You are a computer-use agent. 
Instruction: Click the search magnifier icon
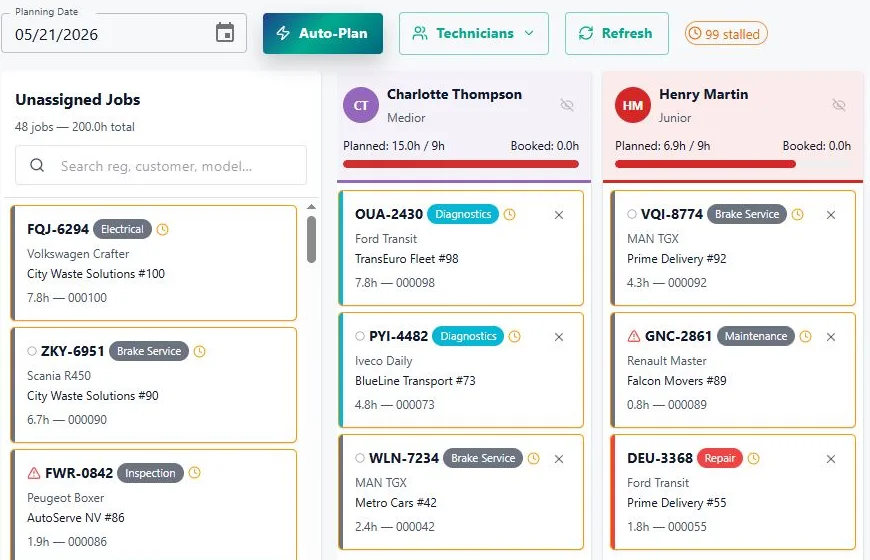(x=37, y=165)
